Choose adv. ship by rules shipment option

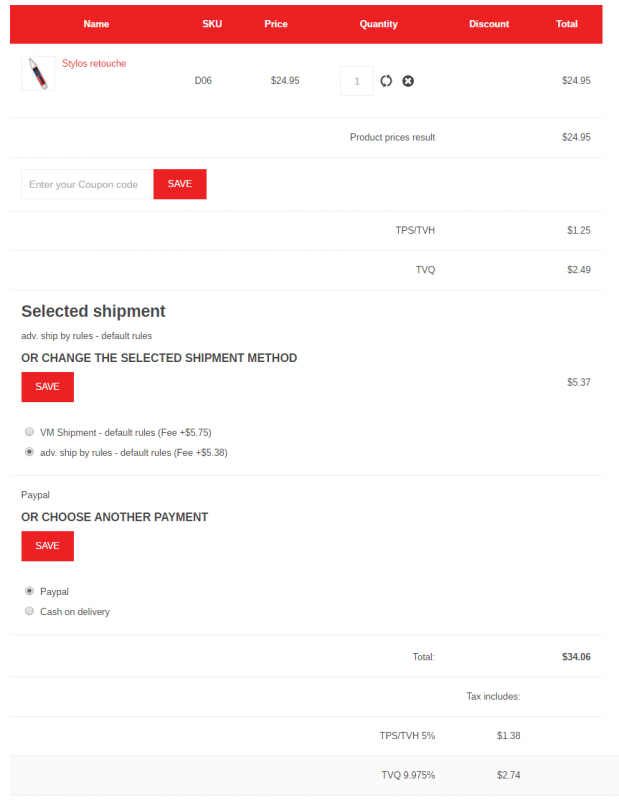[x=30, y=452]
